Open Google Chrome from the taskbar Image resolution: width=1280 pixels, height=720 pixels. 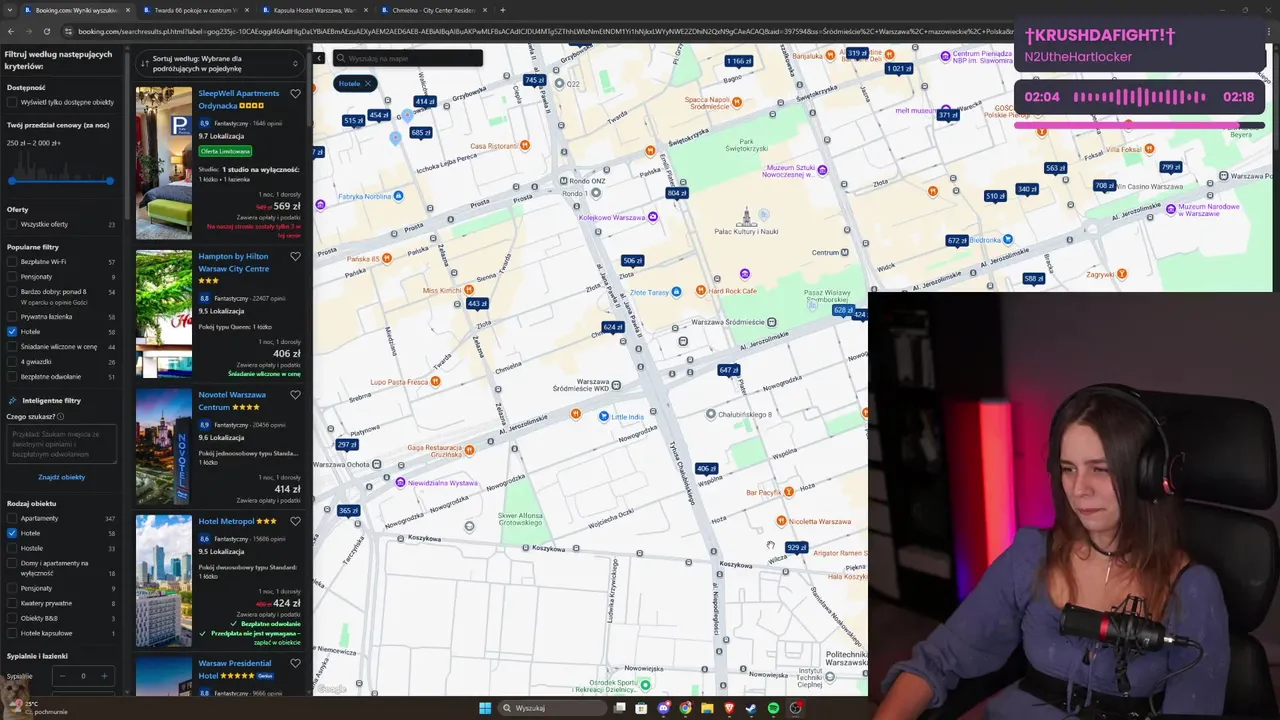click(685, 708)
